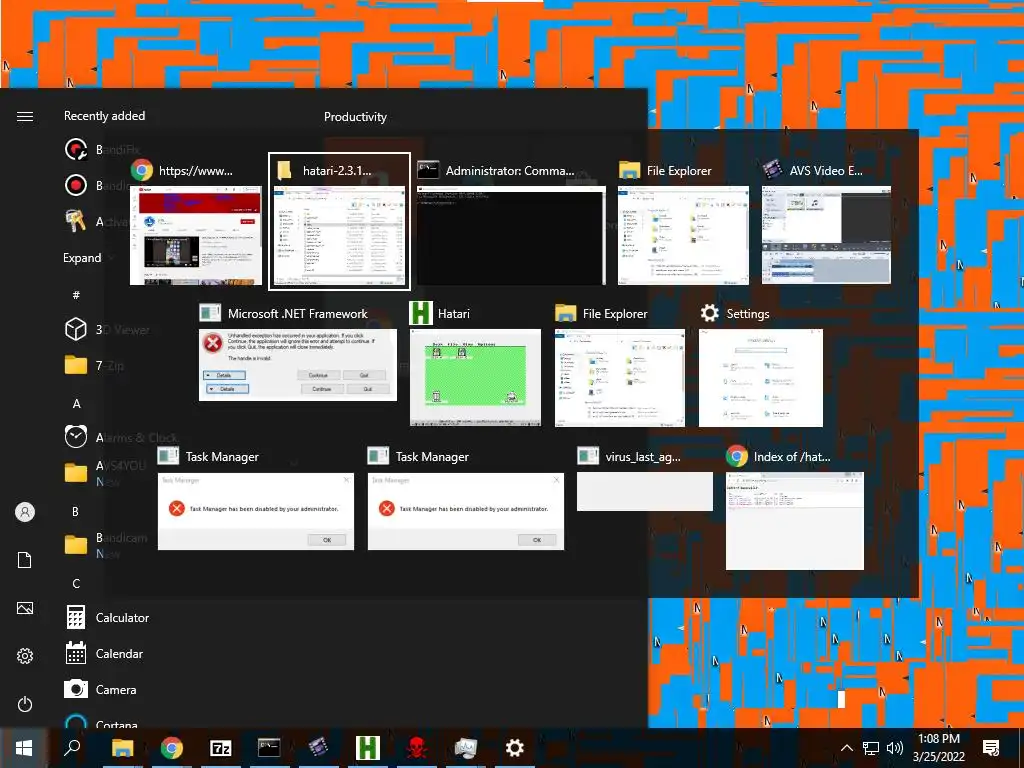Click the Productivity group heading
1024x768 pixels.
355,117
